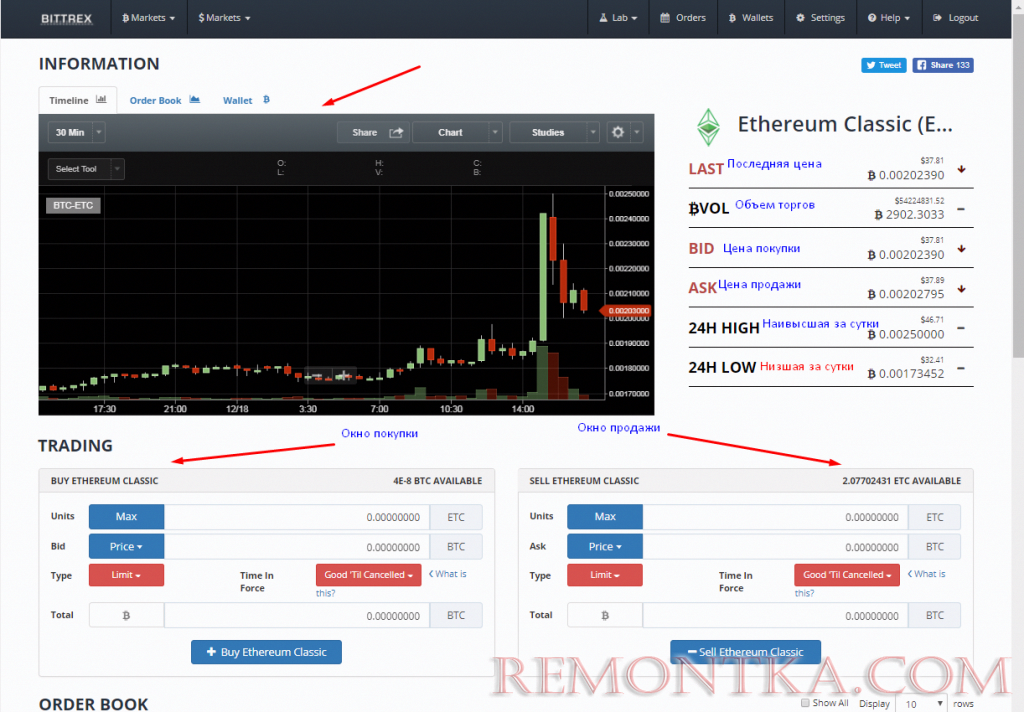Click the Sell Ethereum Classic button
This screenshot has height=712, width=1024.
click(x=745, y=652)
